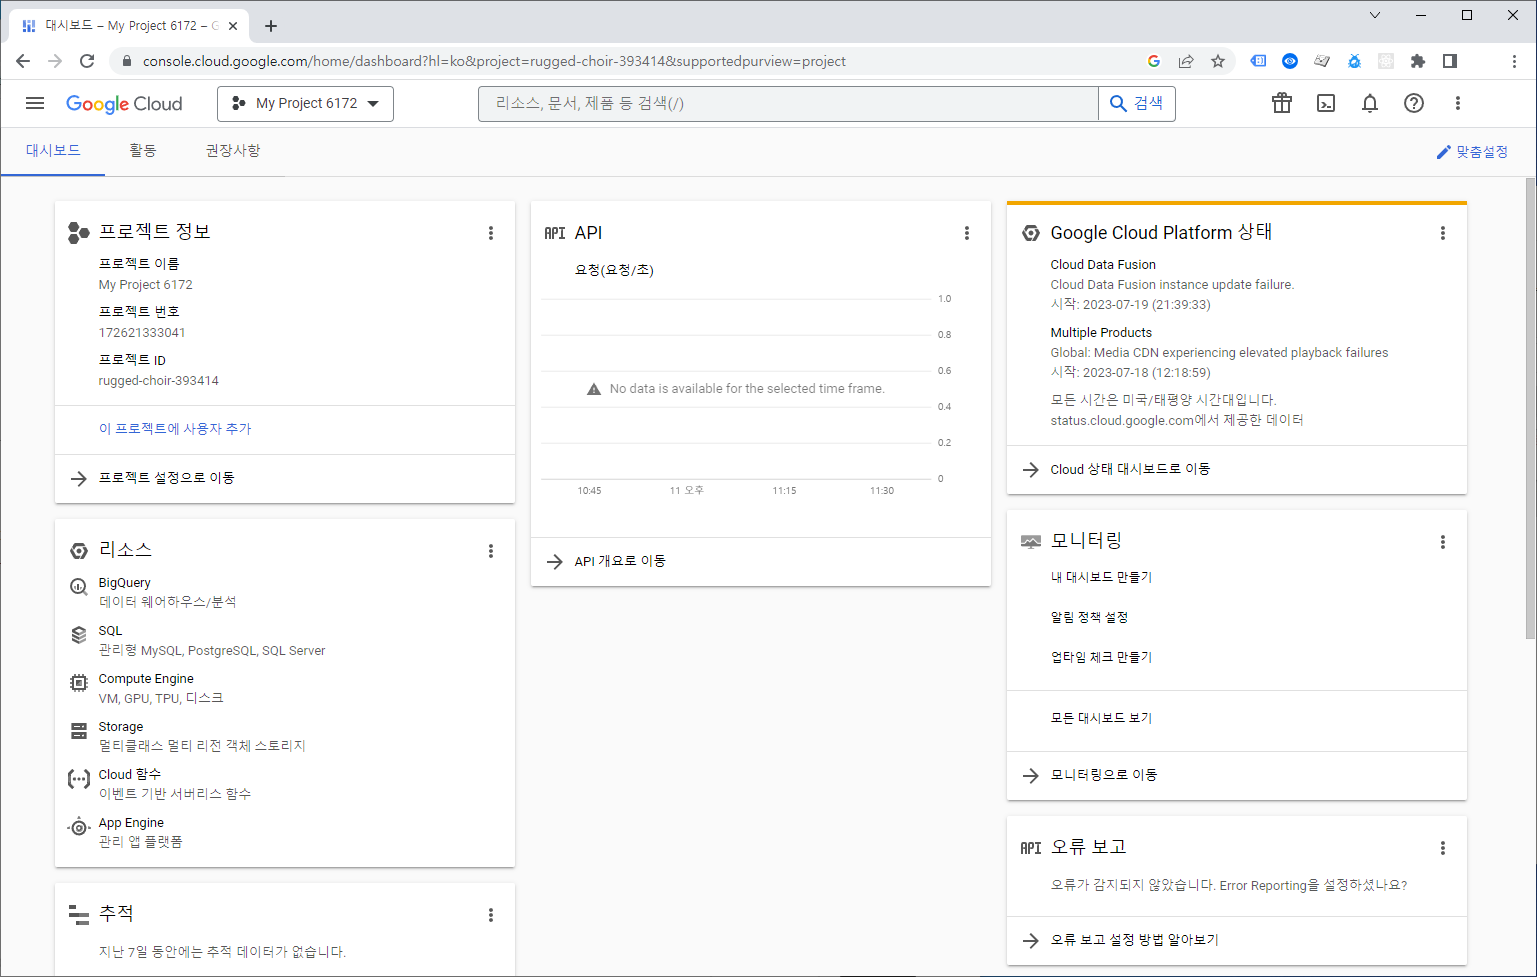Open the My Project 6172 project selector
The width and height of the screenshot is (1537, 977).
(x=305, y=103)
